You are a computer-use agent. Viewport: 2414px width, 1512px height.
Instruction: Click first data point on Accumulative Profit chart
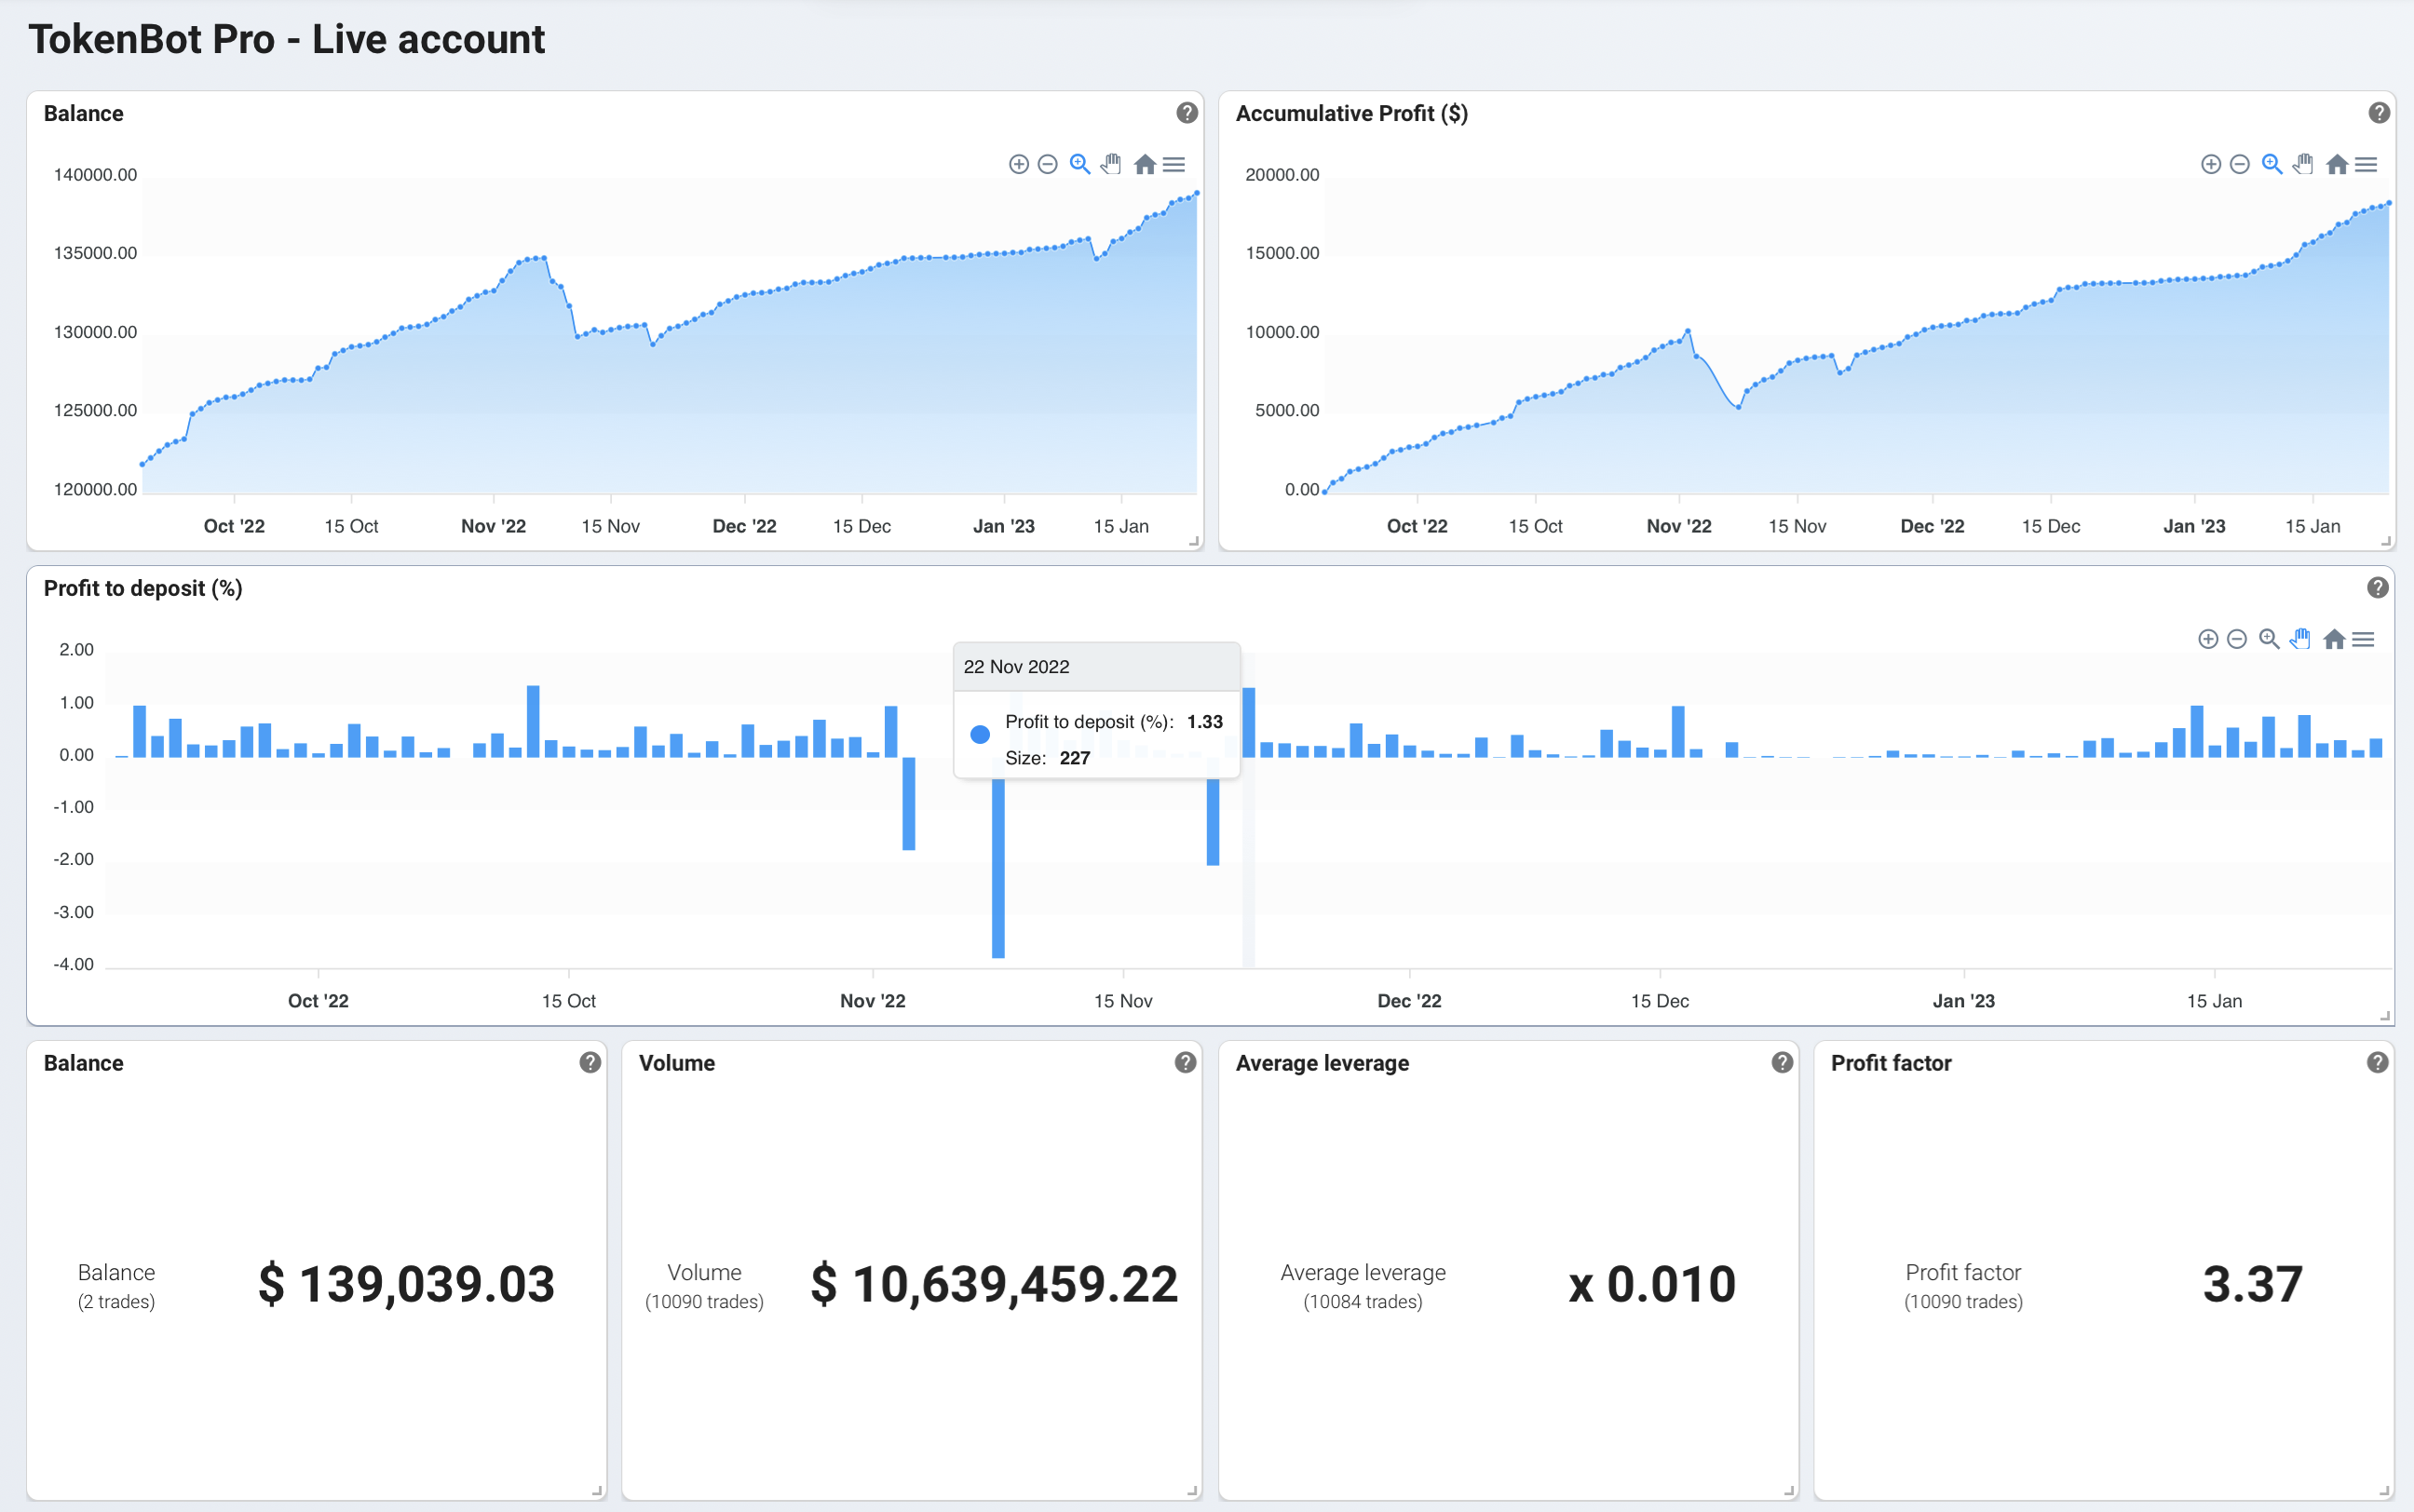tap(1325, 491)
